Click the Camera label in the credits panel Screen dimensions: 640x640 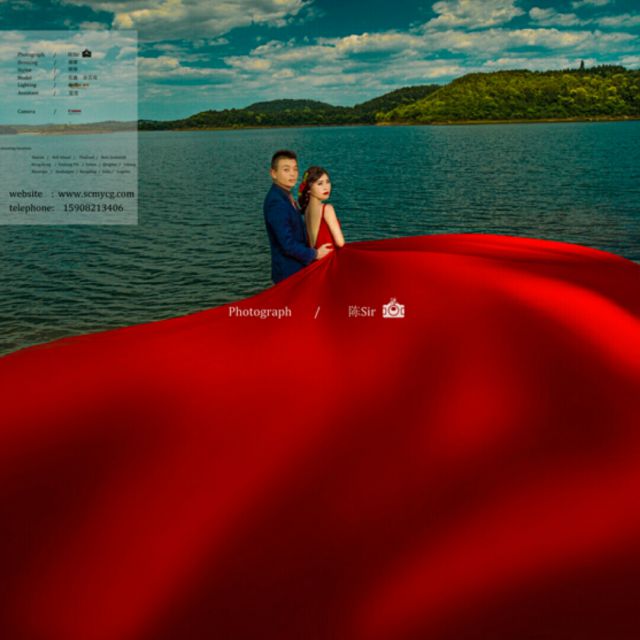26,111
